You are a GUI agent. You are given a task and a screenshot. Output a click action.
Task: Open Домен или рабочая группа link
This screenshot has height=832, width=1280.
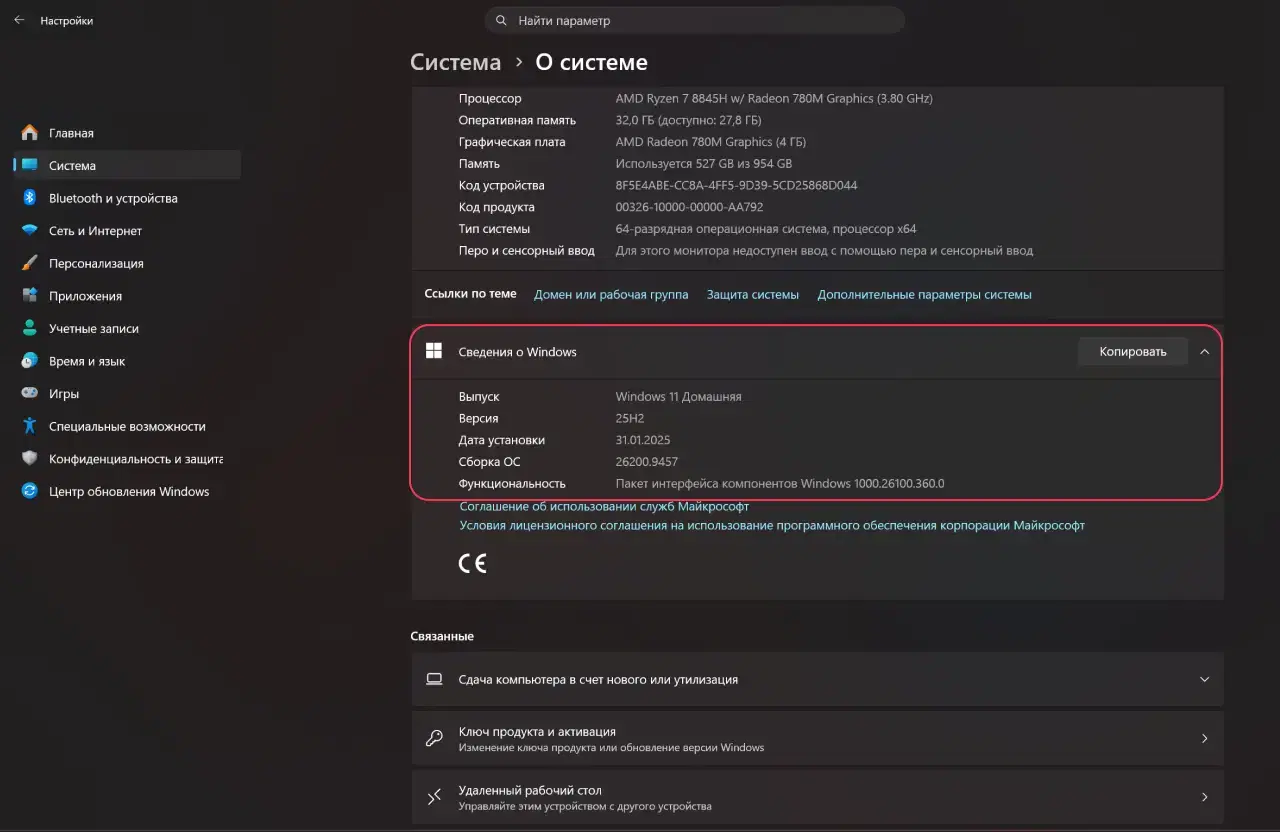coord(611,295)
